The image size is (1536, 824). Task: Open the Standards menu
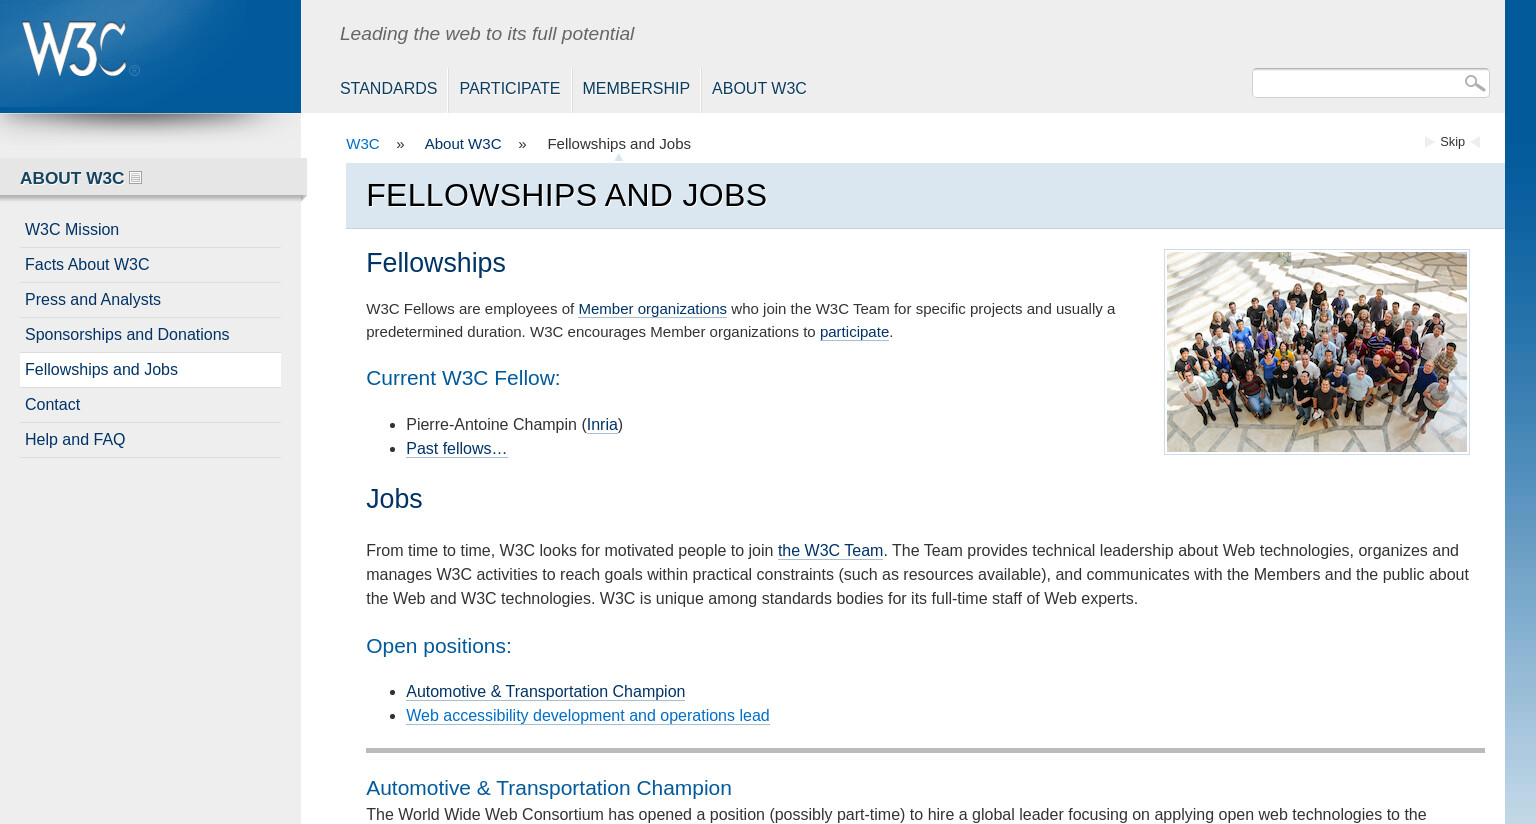(x=388, y=89)
